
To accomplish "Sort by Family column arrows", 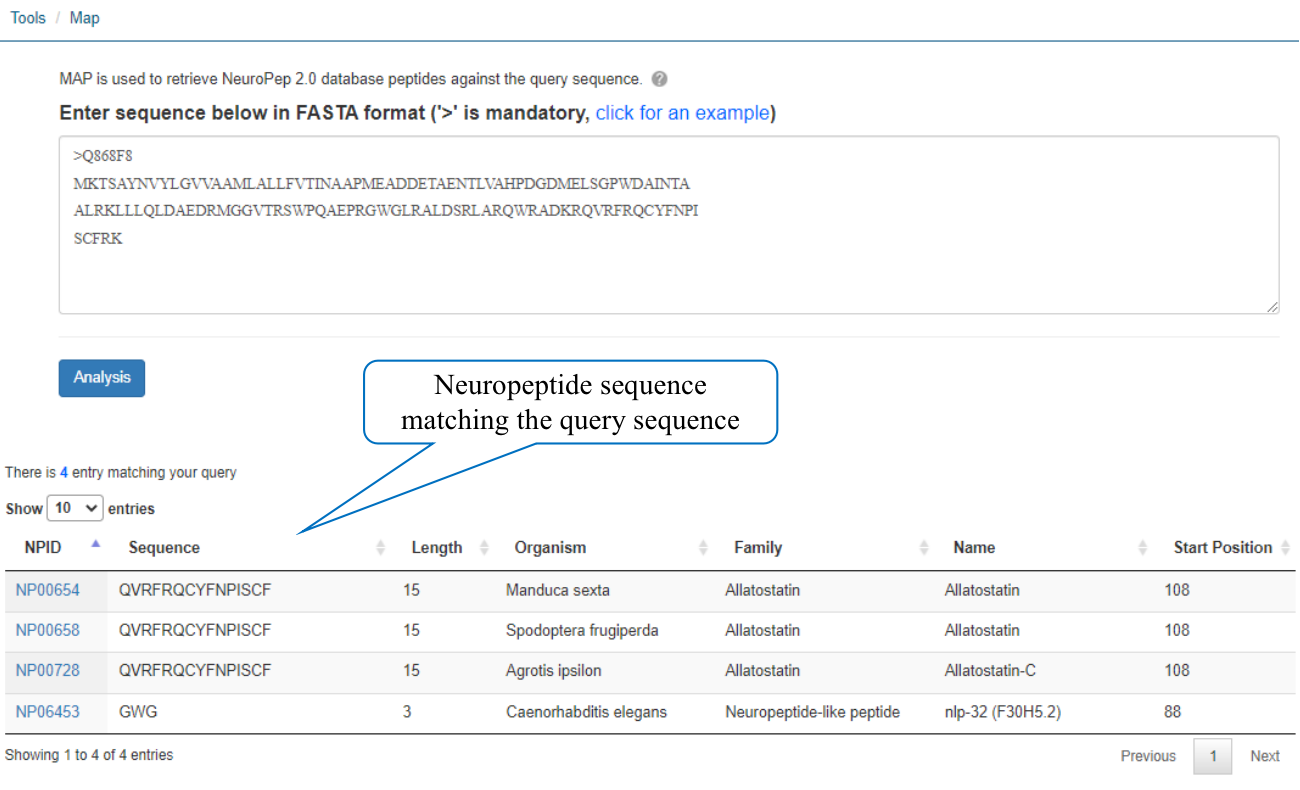I will click(x=923, y=548).
